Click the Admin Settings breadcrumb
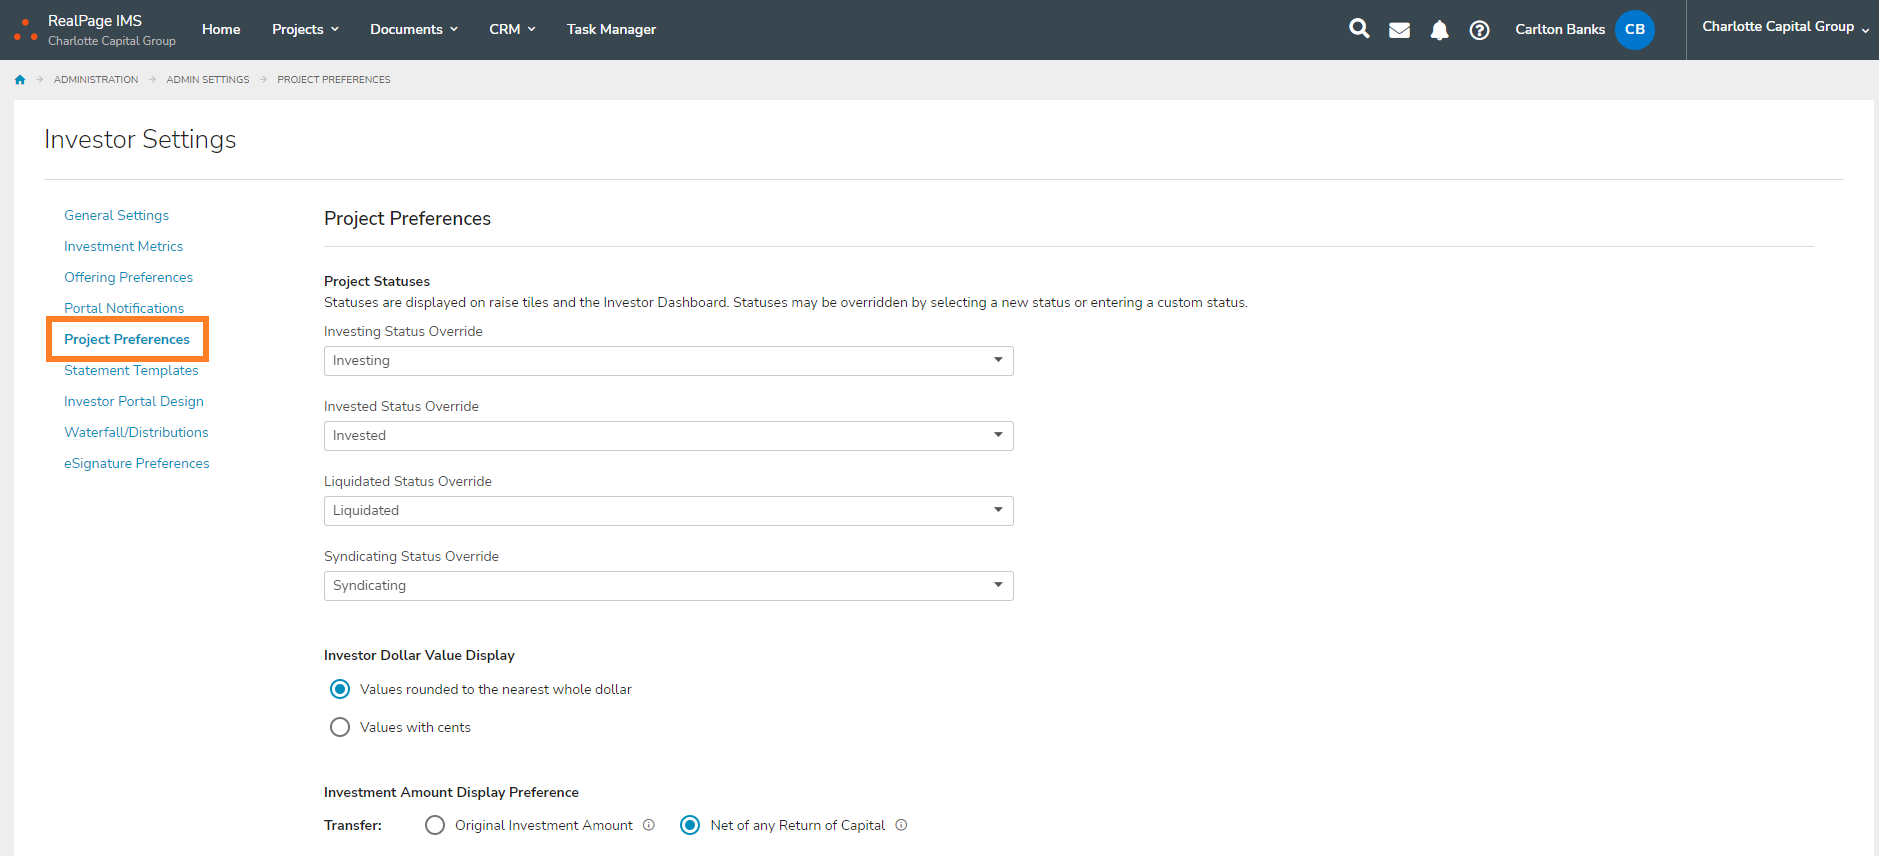 point(208,80)
